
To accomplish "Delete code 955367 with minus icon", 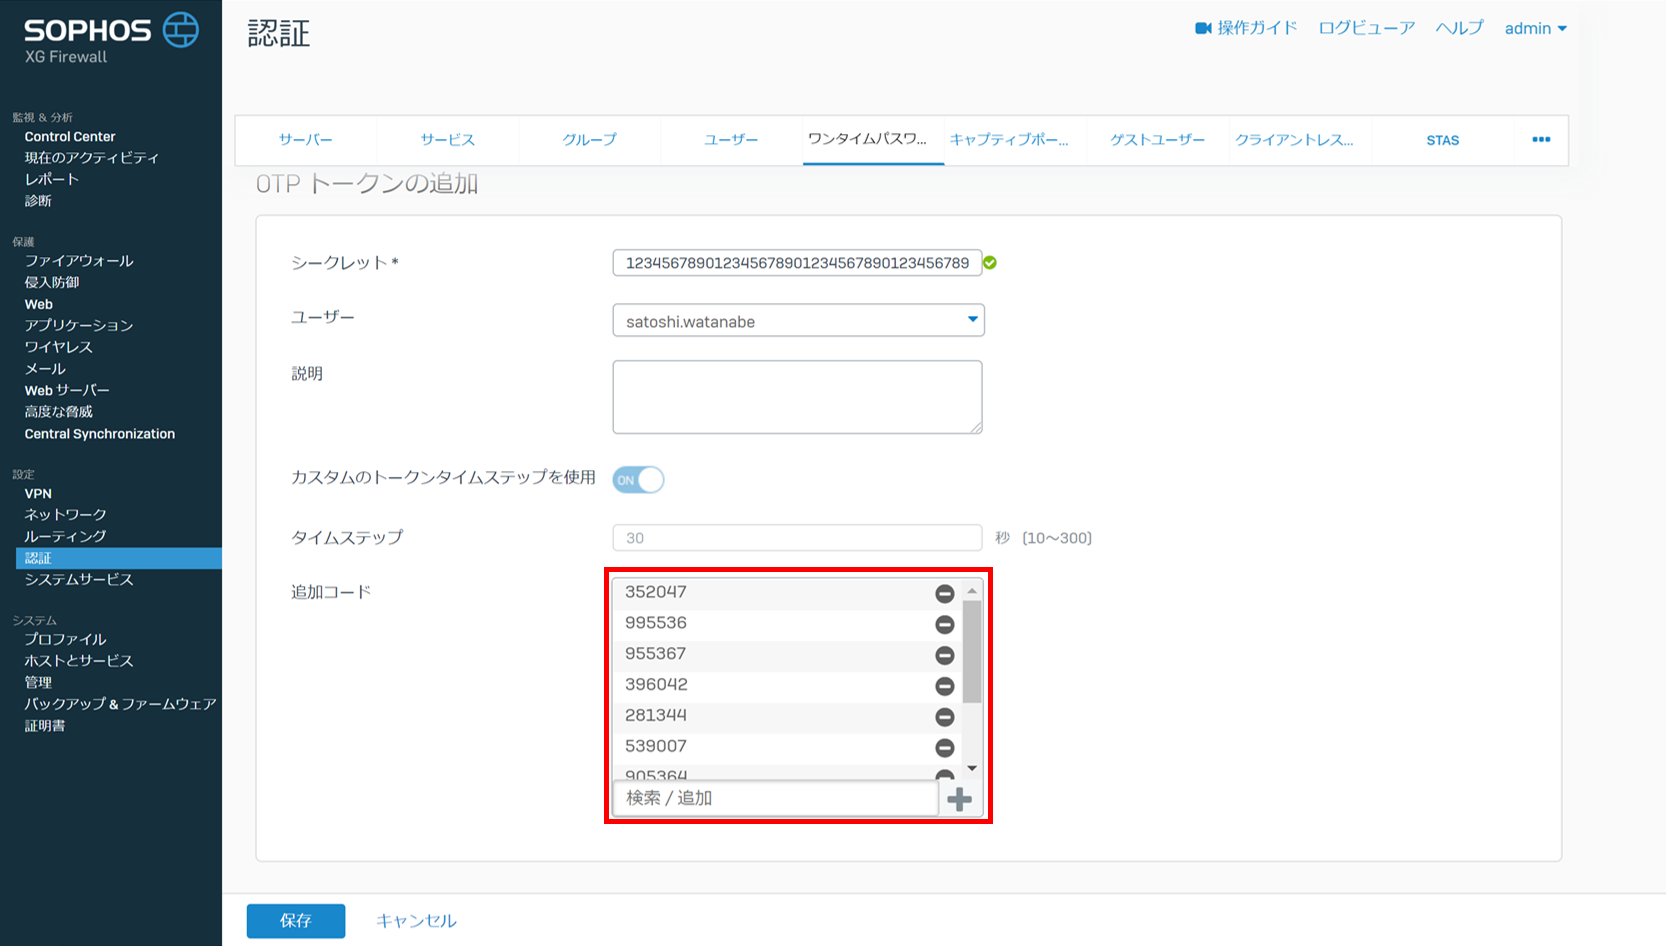I will [944, 656].
